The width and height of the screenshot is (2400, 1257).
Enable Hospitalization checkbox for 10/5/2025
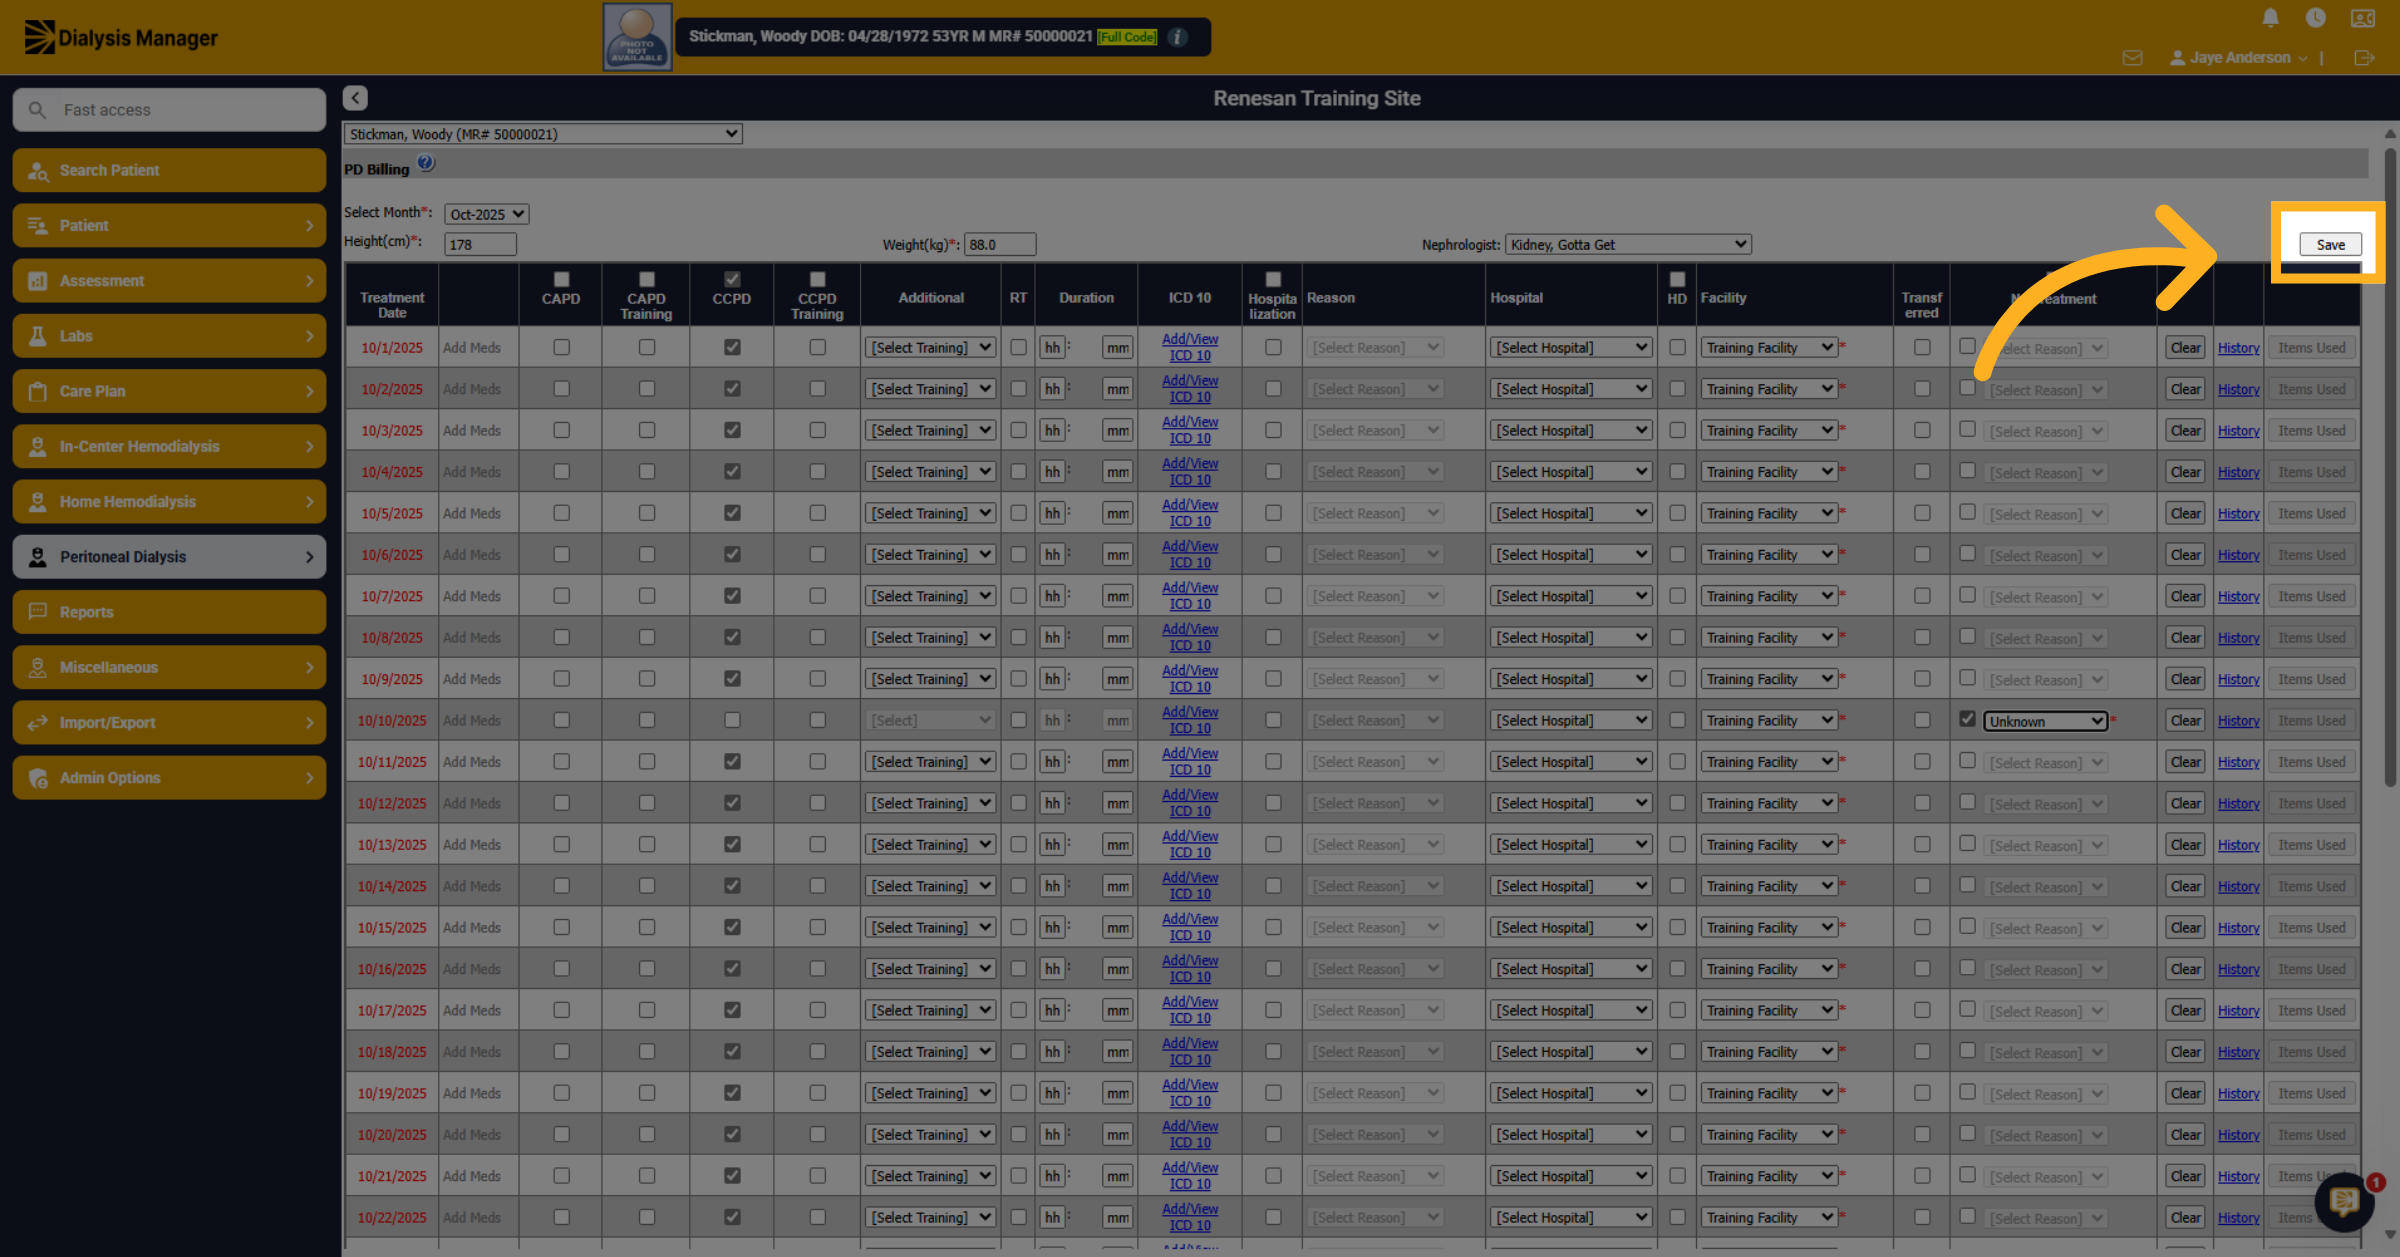pos(1273,513)
